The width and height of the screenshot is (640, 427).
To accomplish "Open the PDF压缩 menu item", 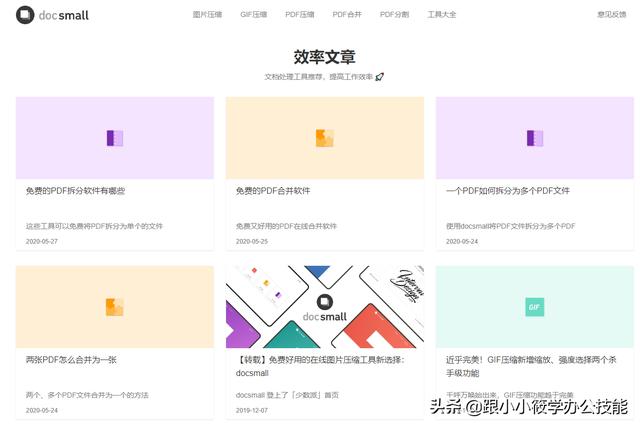I will [x=300, y=15].
